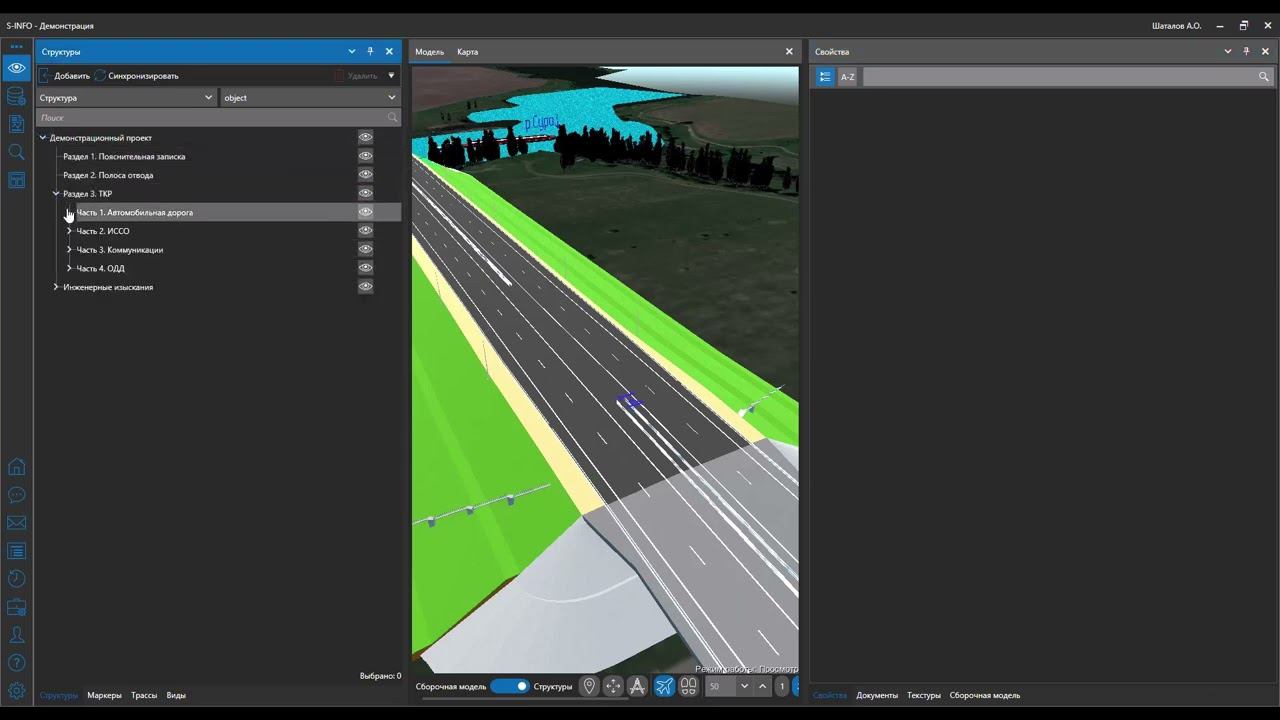Image resolution: width=1280 pixels, height=720 pixels.
Task: Toggle visibility of Раздел 3. ТКР
Action: [366, 193]
